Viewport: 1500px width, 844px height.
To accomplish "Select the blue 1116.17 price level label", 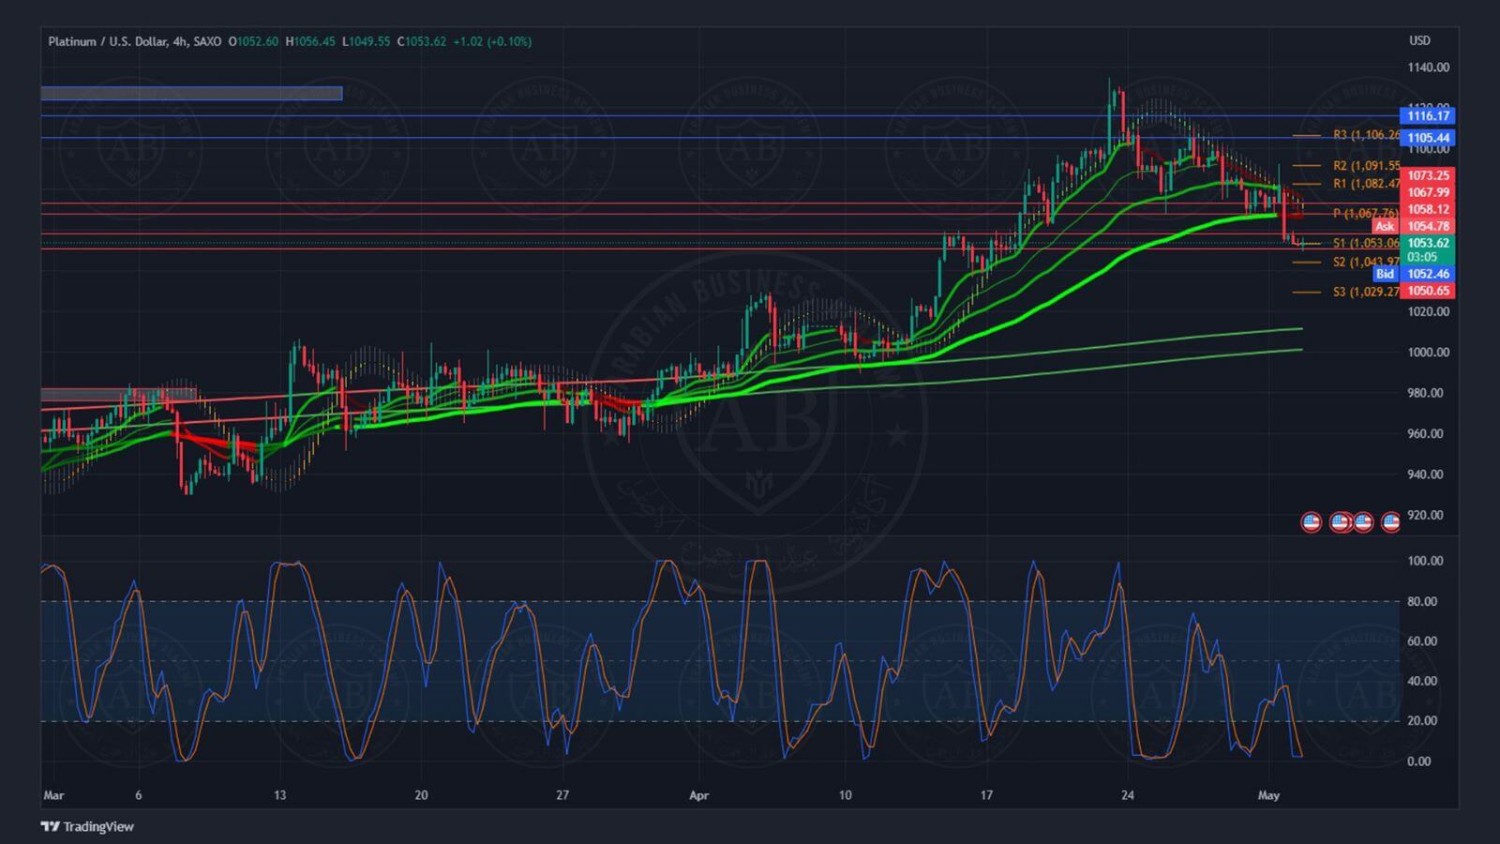I will (1427, 116).
